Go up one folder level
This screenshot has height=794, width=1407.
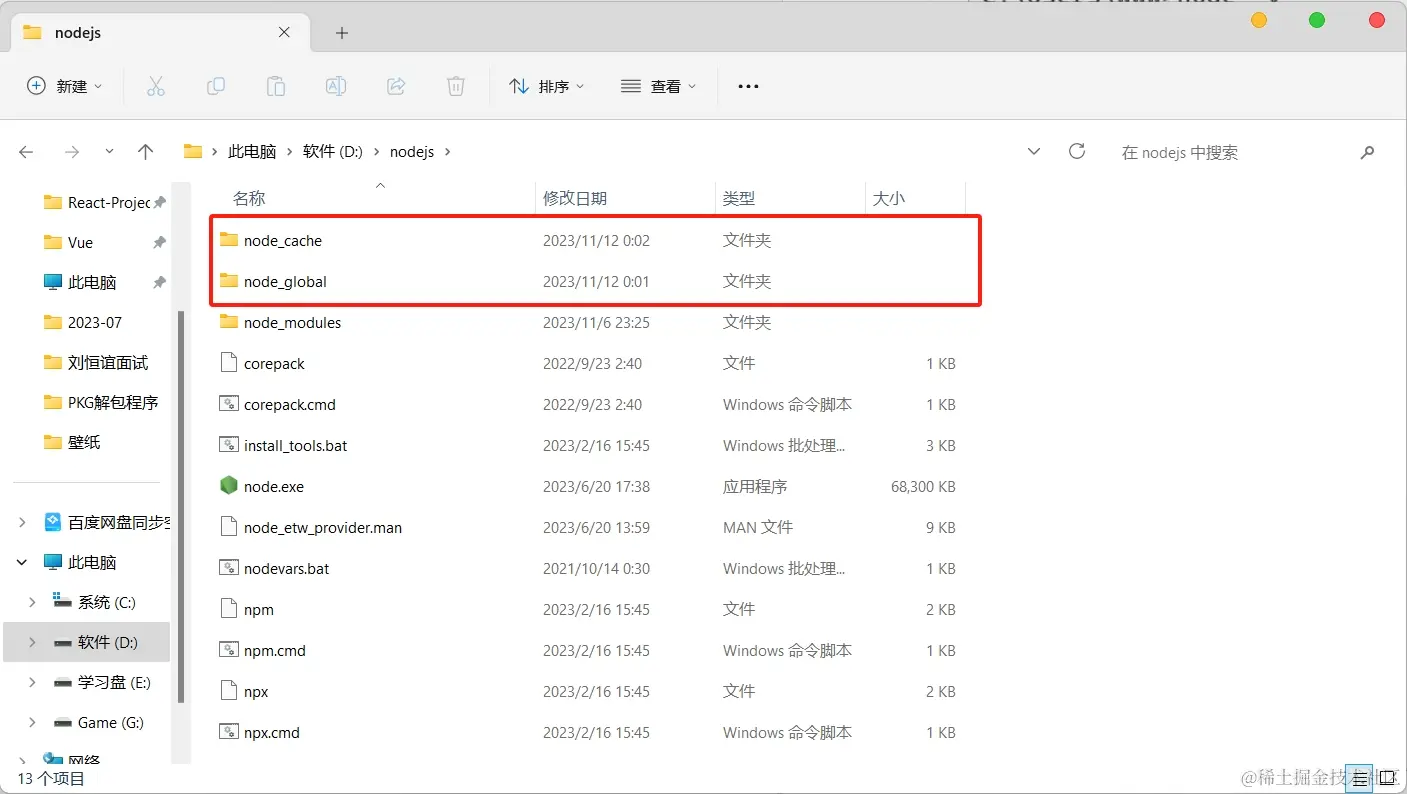click(x=146, y=152)
